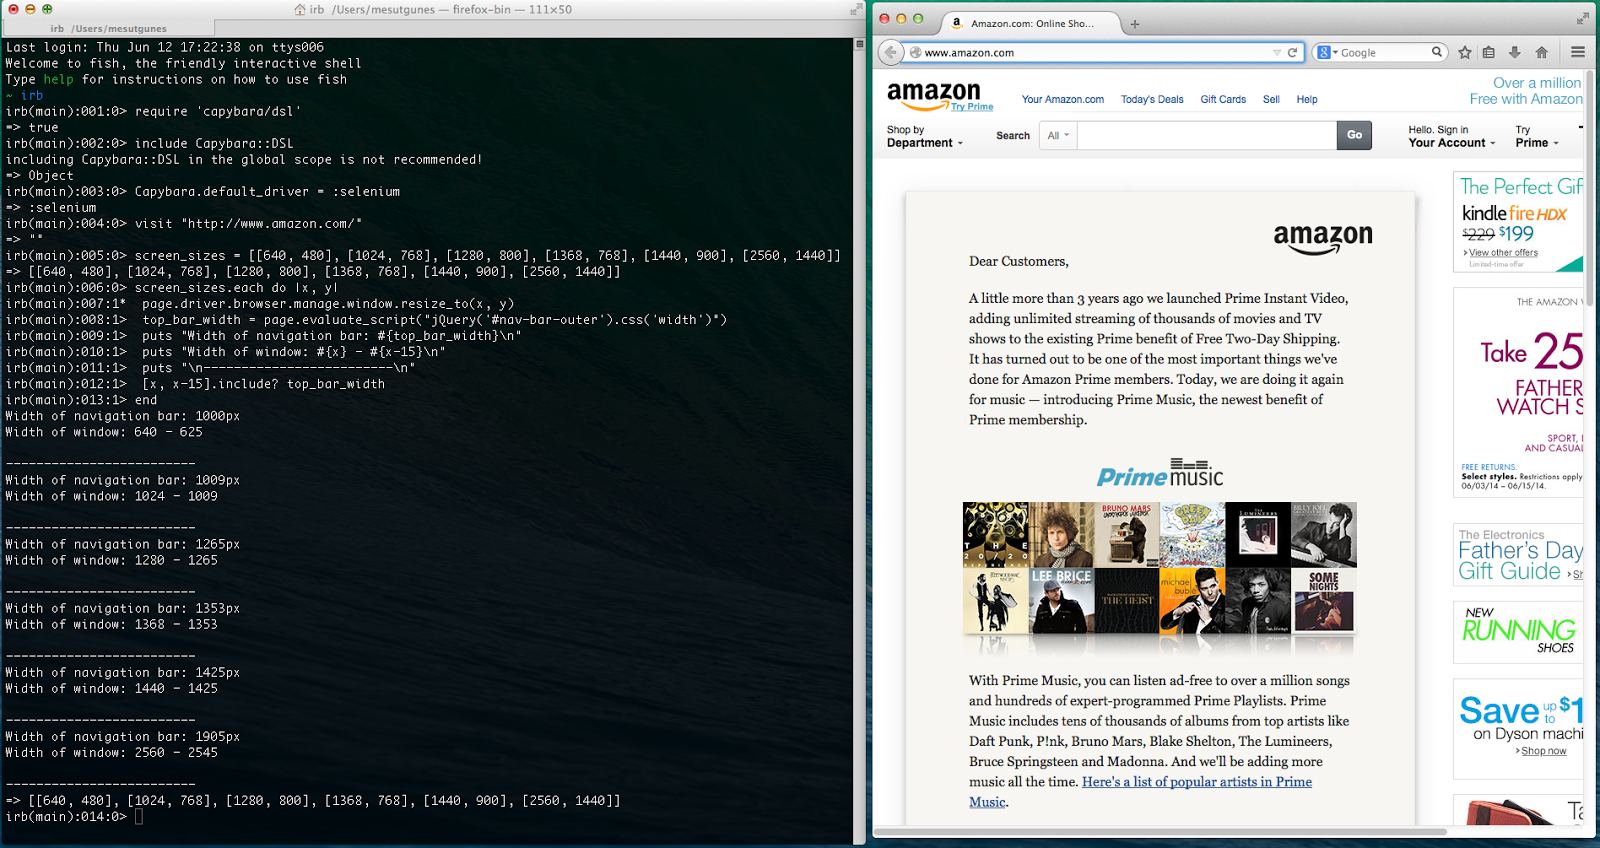Open Your Amazon.com navigation link
This screenshot has height=848, width=1600.
pyautogui.click(x=1062, y=99)
